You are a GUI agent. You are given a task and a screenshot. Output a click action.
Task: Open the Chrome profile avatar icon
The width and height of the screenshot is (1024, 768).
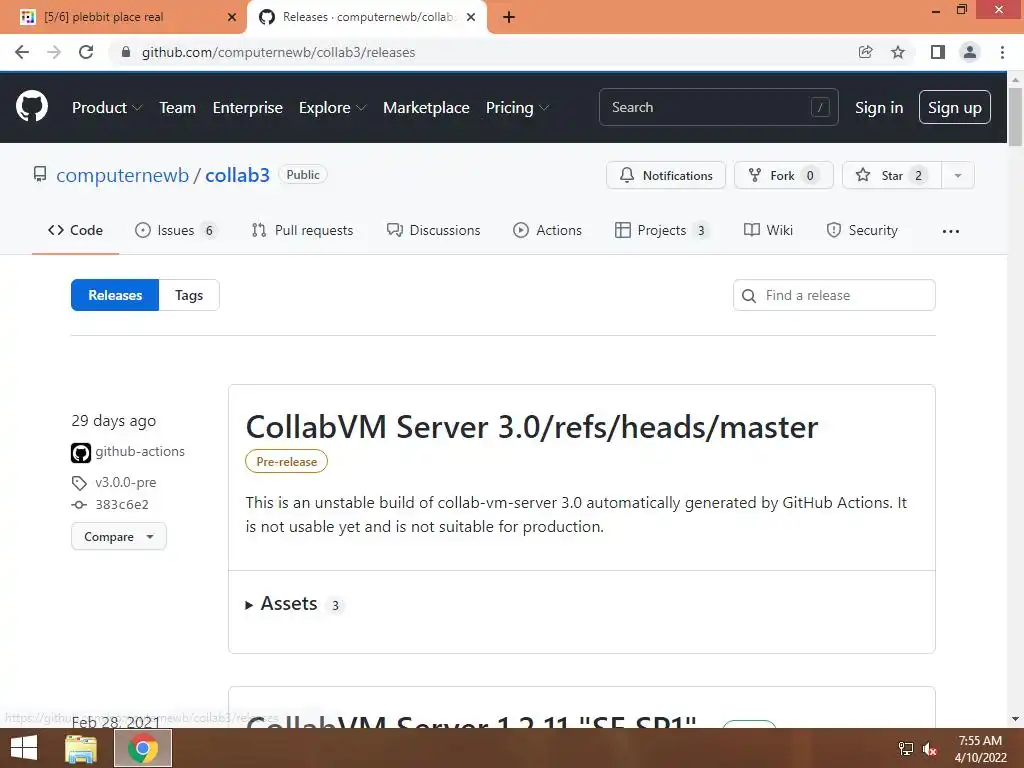coord(970,52)
